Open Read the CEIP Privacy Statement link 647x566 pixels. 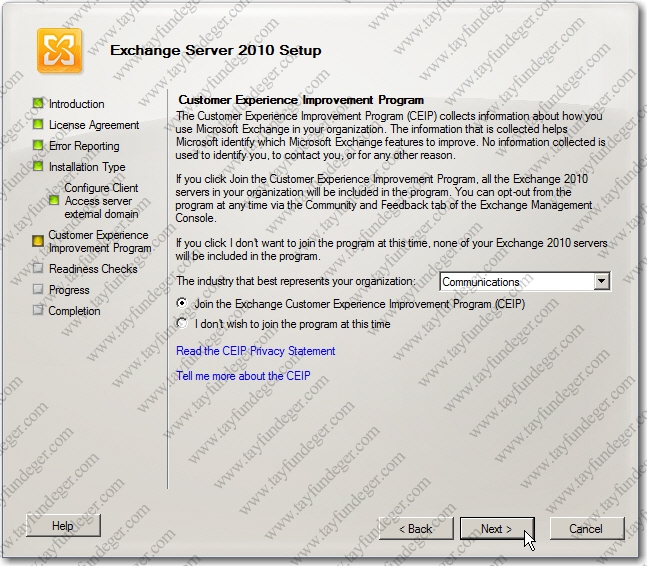[255, 351]
